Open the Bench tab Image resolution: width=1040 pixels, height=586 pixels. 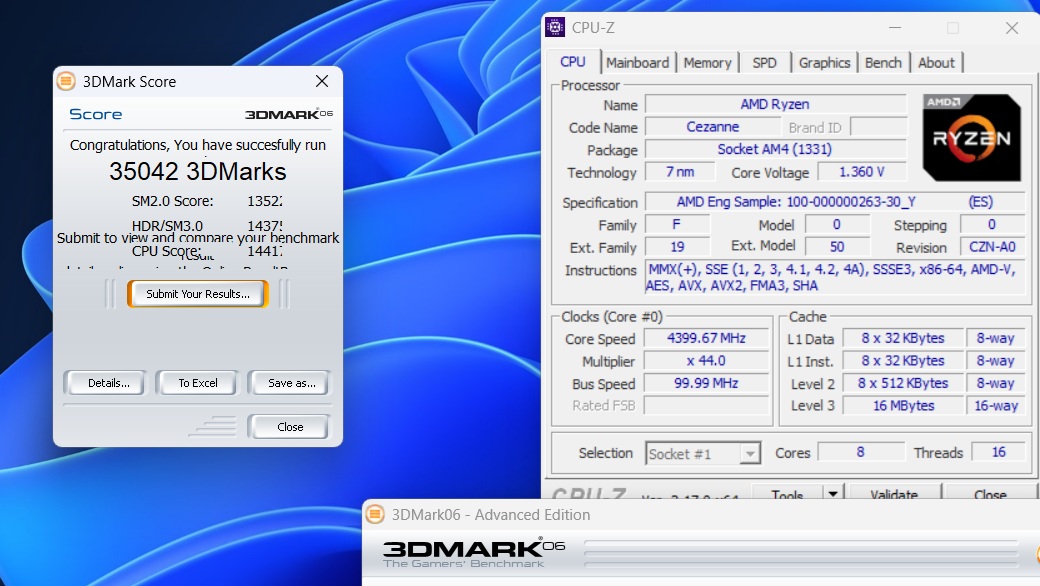tap(883, 63)
